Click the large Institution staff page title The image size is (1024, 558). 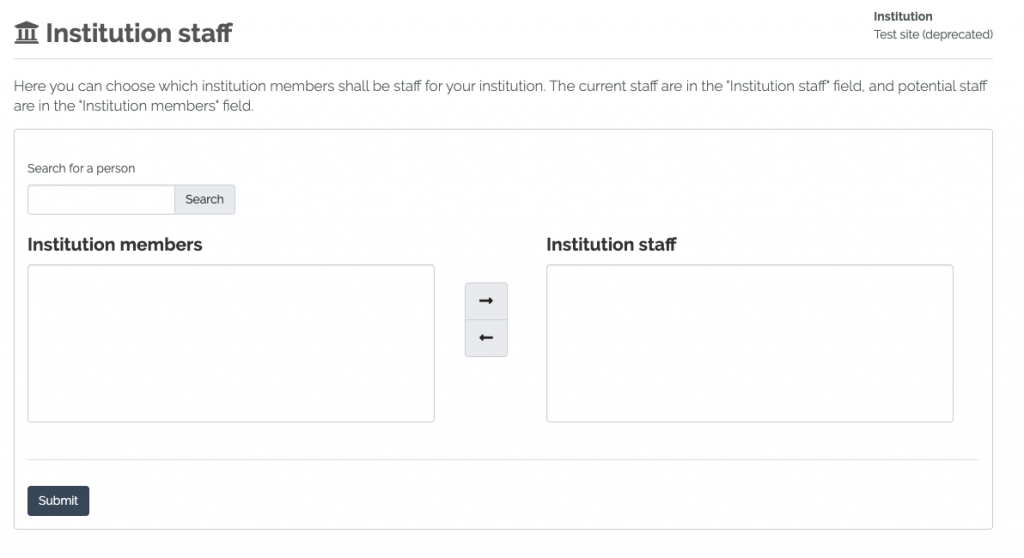139,34
